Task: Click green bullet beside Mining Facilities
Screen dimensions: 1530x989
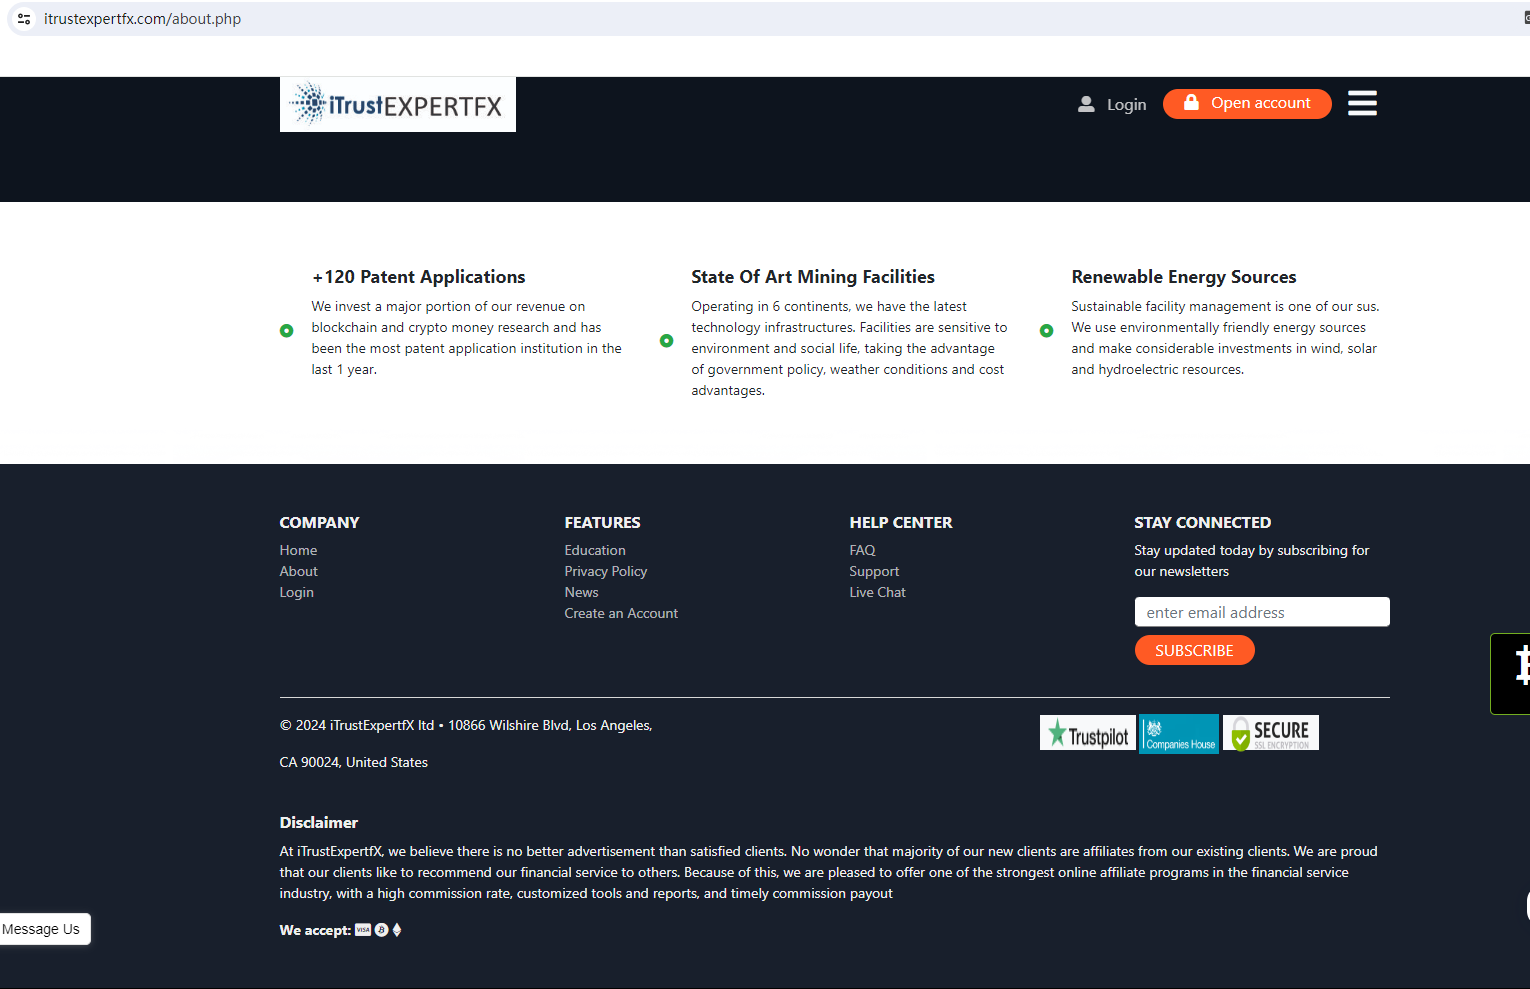Action: 667,341
